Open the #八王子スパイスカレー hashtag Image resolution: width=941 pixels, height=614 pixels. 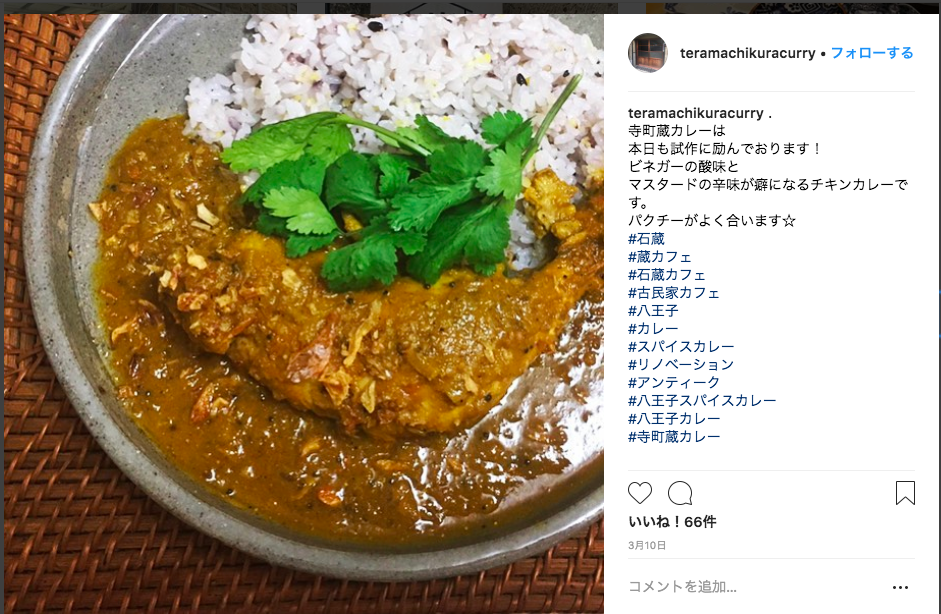702,401
